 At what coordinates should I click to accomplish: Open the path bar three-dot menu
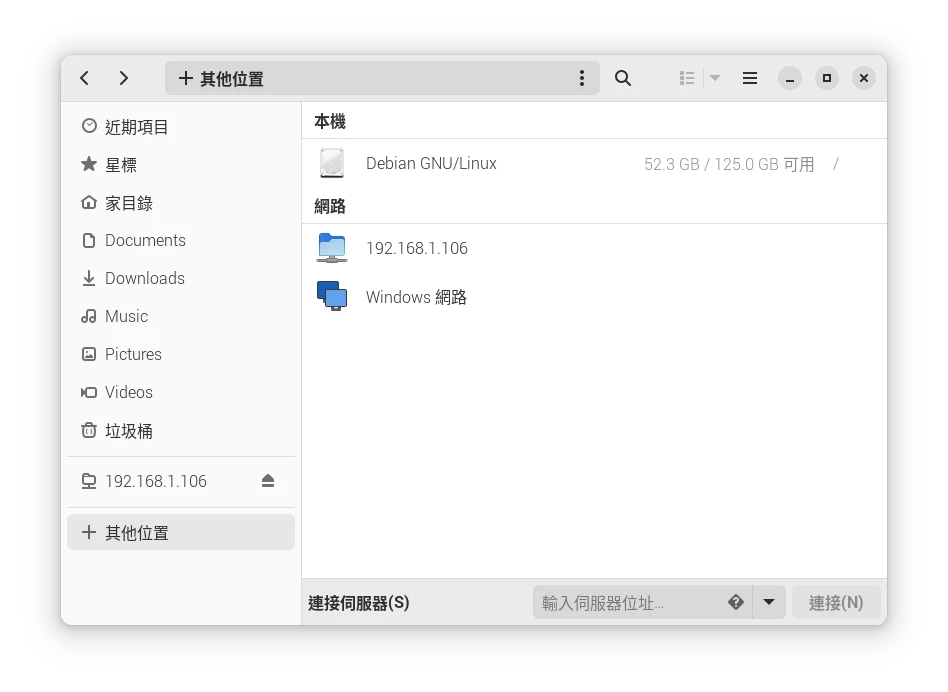[x=582, y=78]
